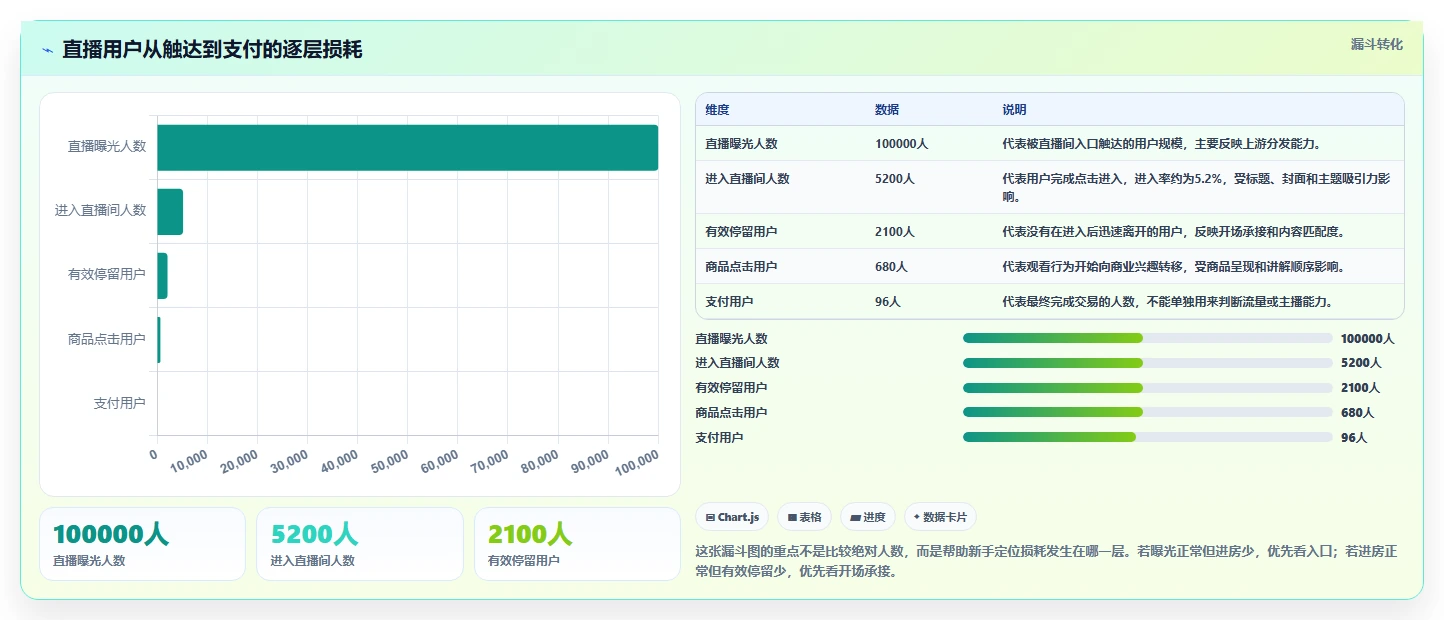Click the 支付用户 label on the chart axis
1444x620 pixels.
(x=119, y=403)
